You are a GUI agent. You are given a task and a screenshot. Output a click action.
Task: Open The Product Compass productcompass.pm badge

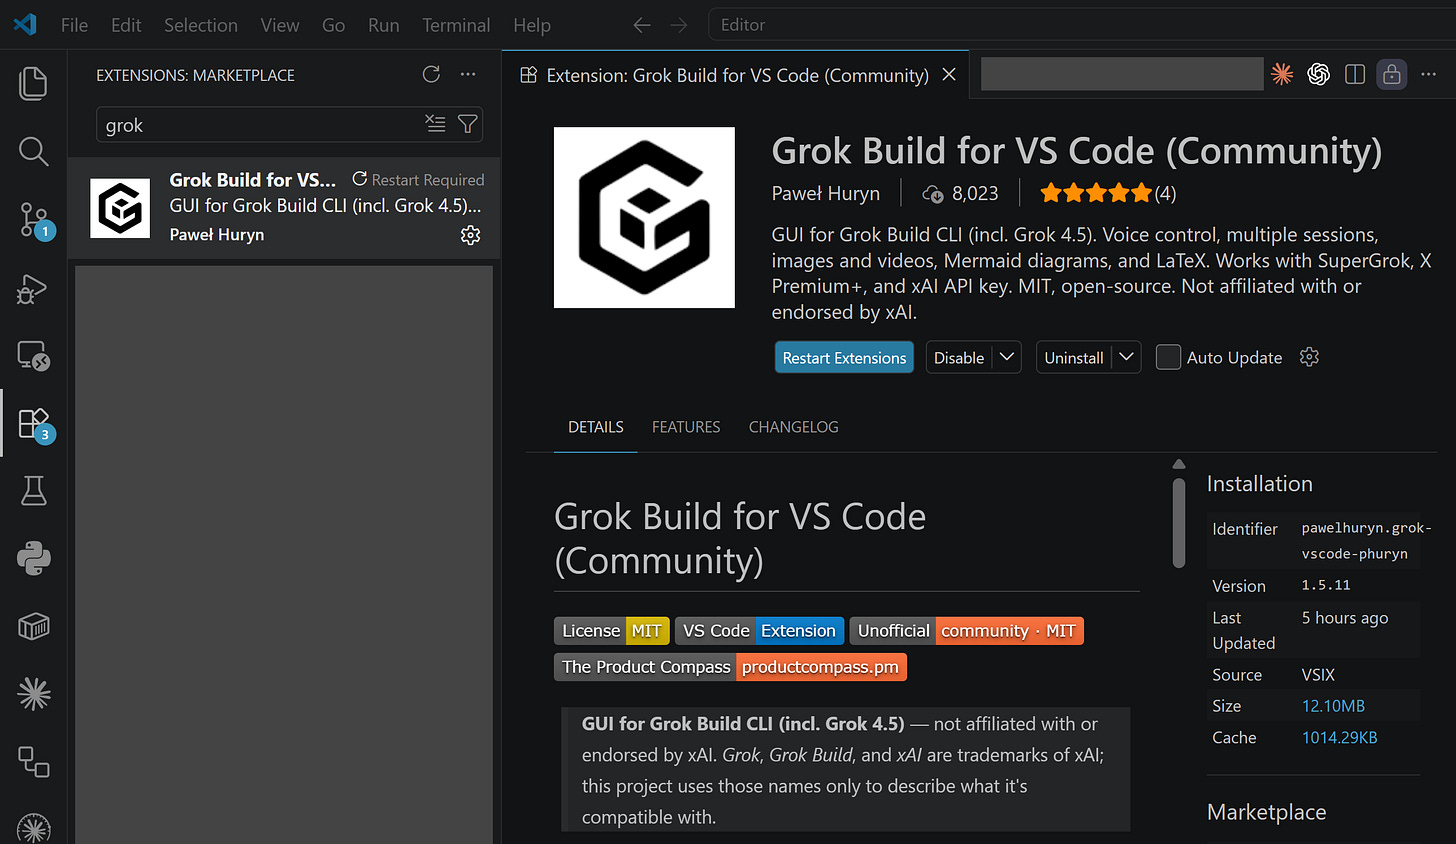[731, 667]
